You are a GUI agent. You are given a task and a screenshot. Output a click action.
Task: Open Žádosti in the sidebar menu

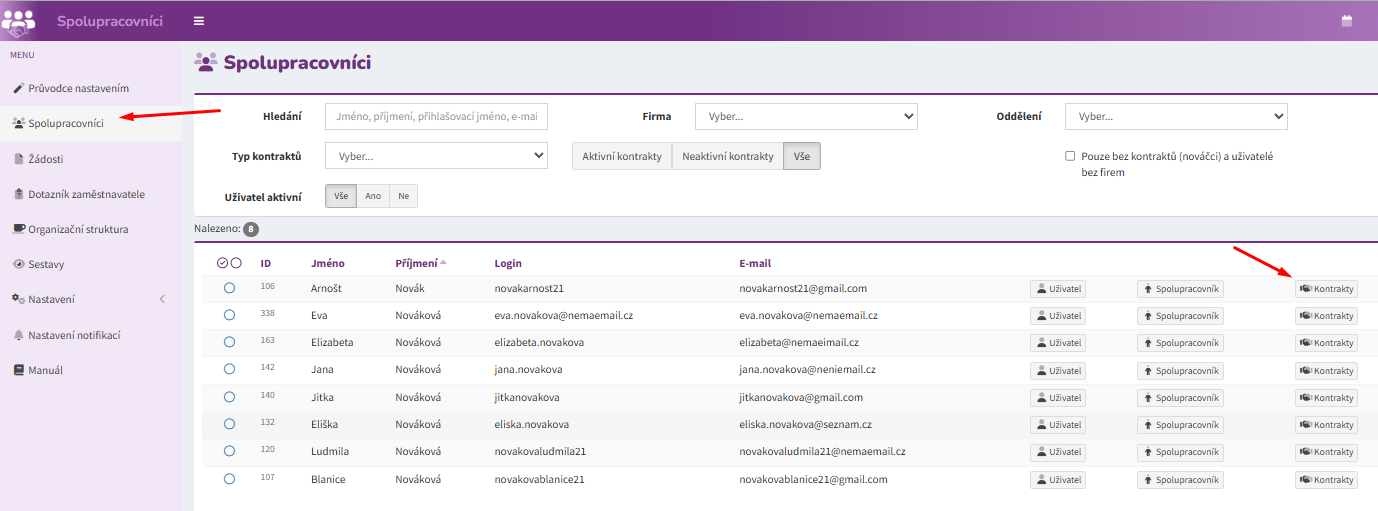coord(45,159)
